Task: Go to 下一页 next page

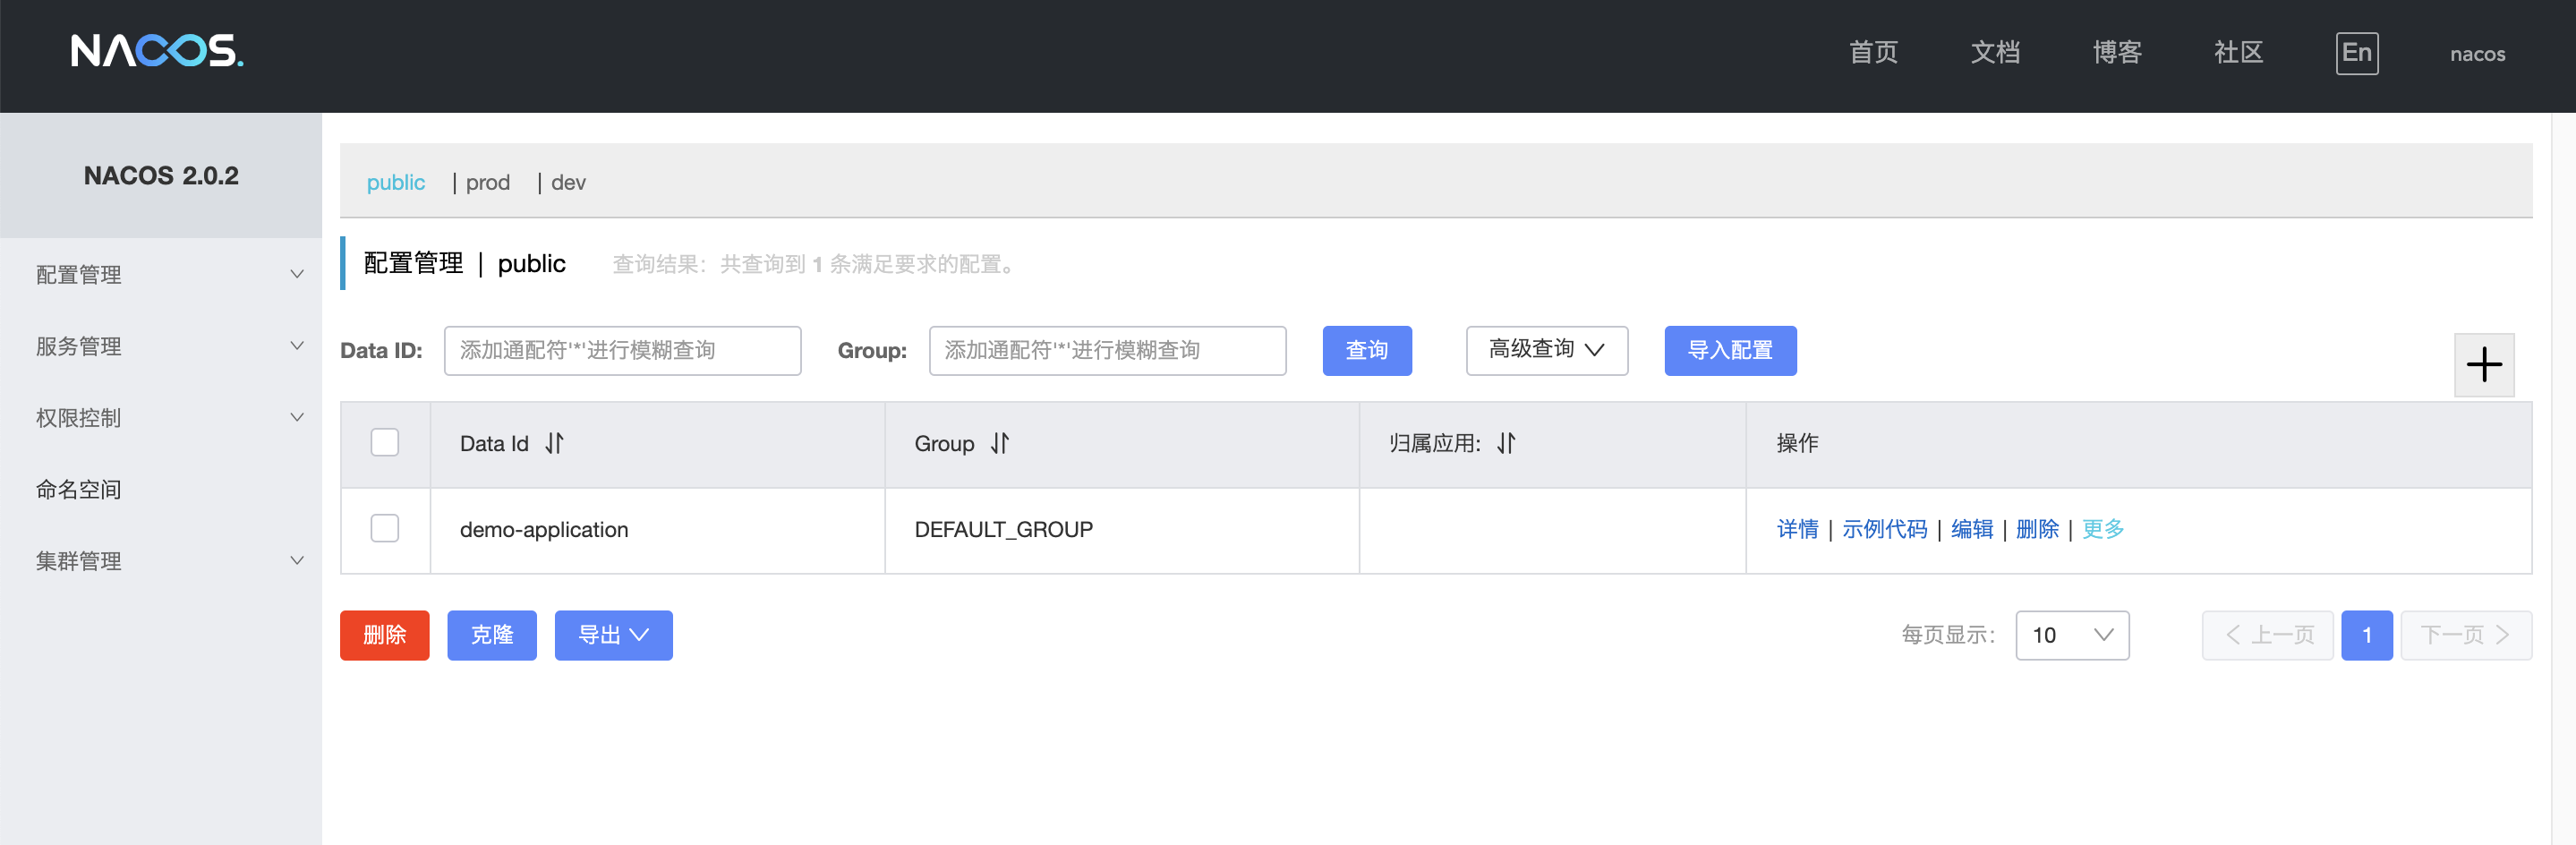Action: pos(2466,635)
